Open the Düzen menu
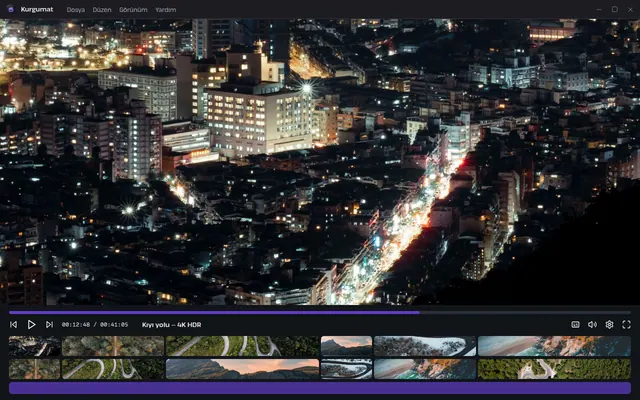Screen dimensions: 640x400 point(102,10)
